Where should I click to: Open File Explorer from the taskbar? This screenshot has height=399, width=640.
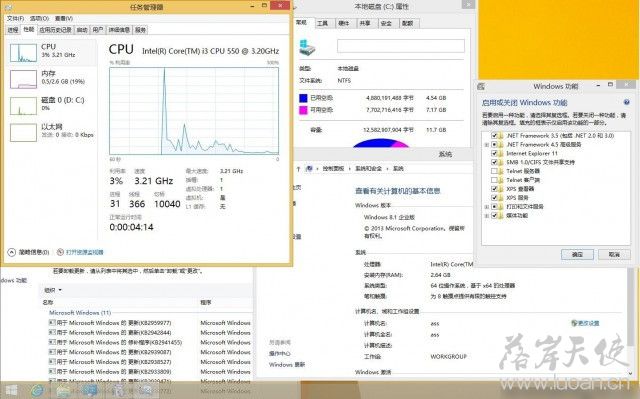pyautogui.click(x=63, y=390)
